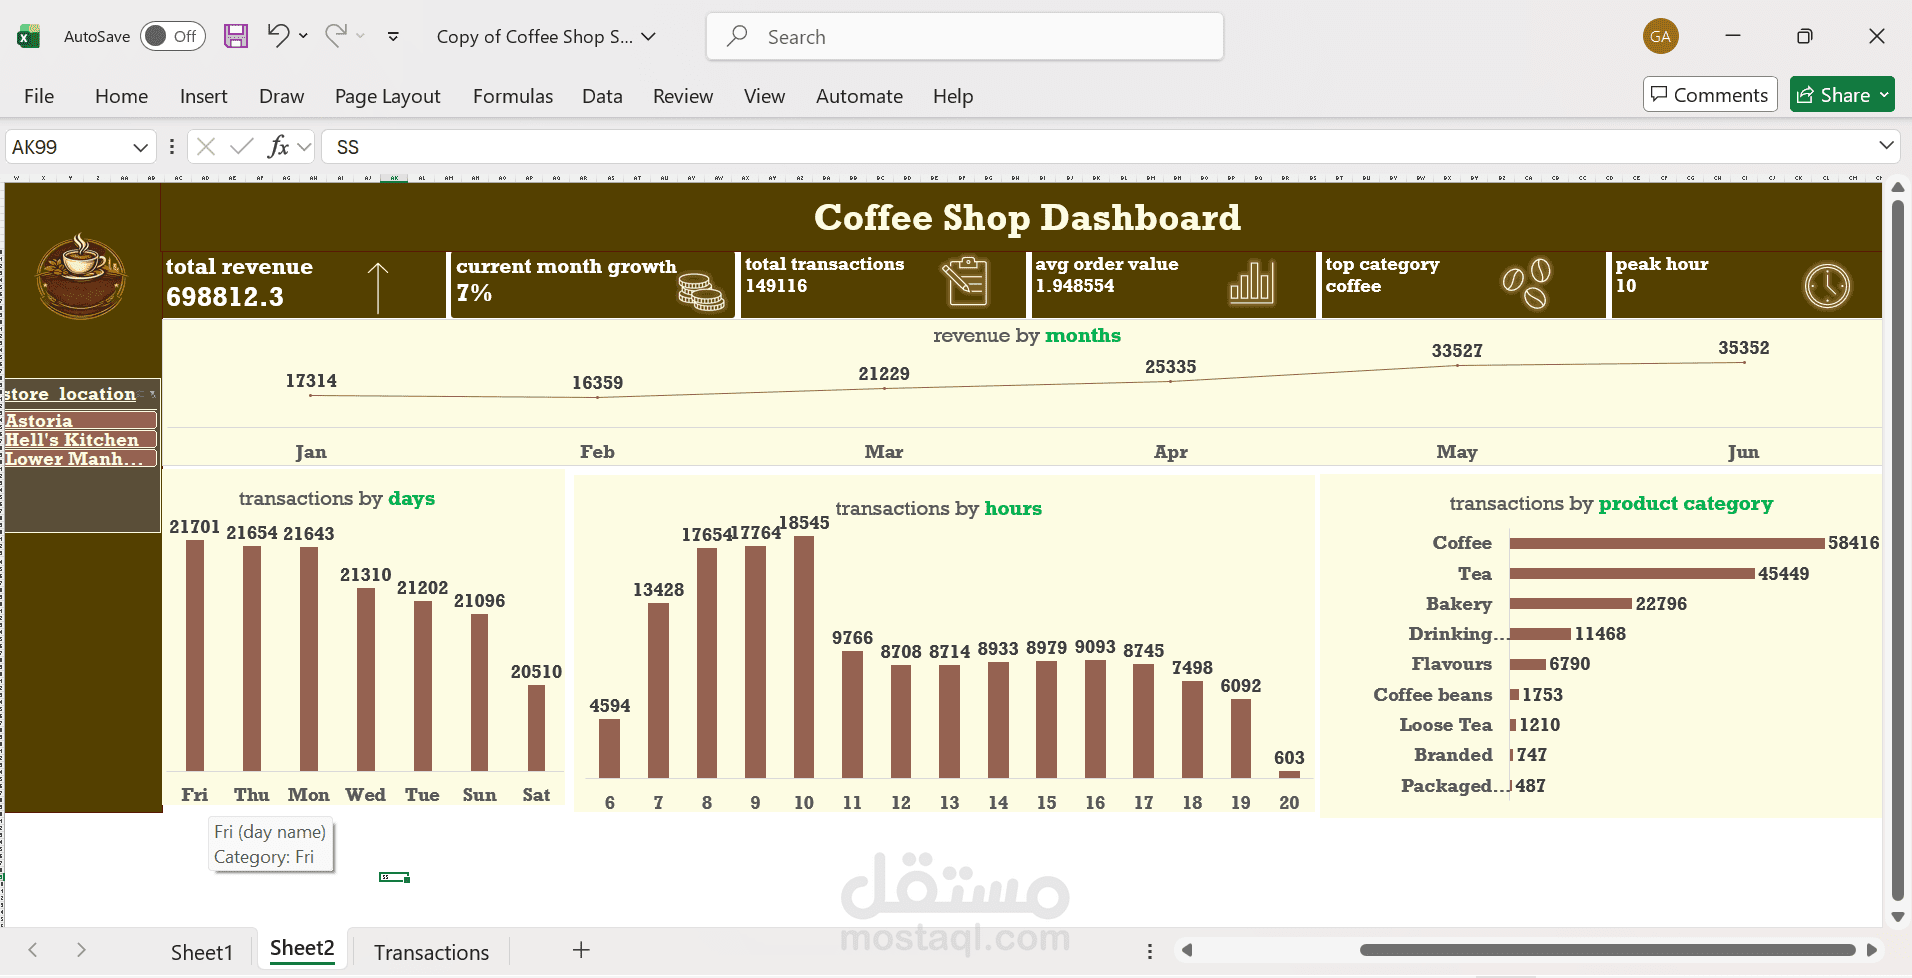Screen dimensions: 1912x978
Task: Open the Transactions sheet tab
Action: [x=430, y=951]
